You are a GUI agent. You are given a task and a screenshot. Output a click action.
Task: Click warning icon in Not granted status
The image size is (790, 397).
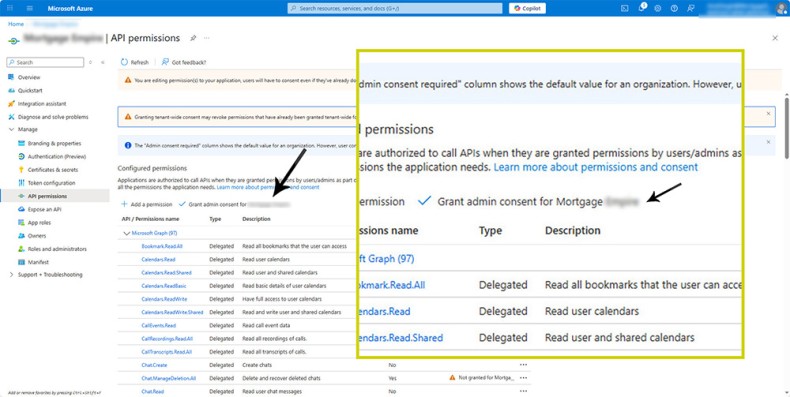452,377
